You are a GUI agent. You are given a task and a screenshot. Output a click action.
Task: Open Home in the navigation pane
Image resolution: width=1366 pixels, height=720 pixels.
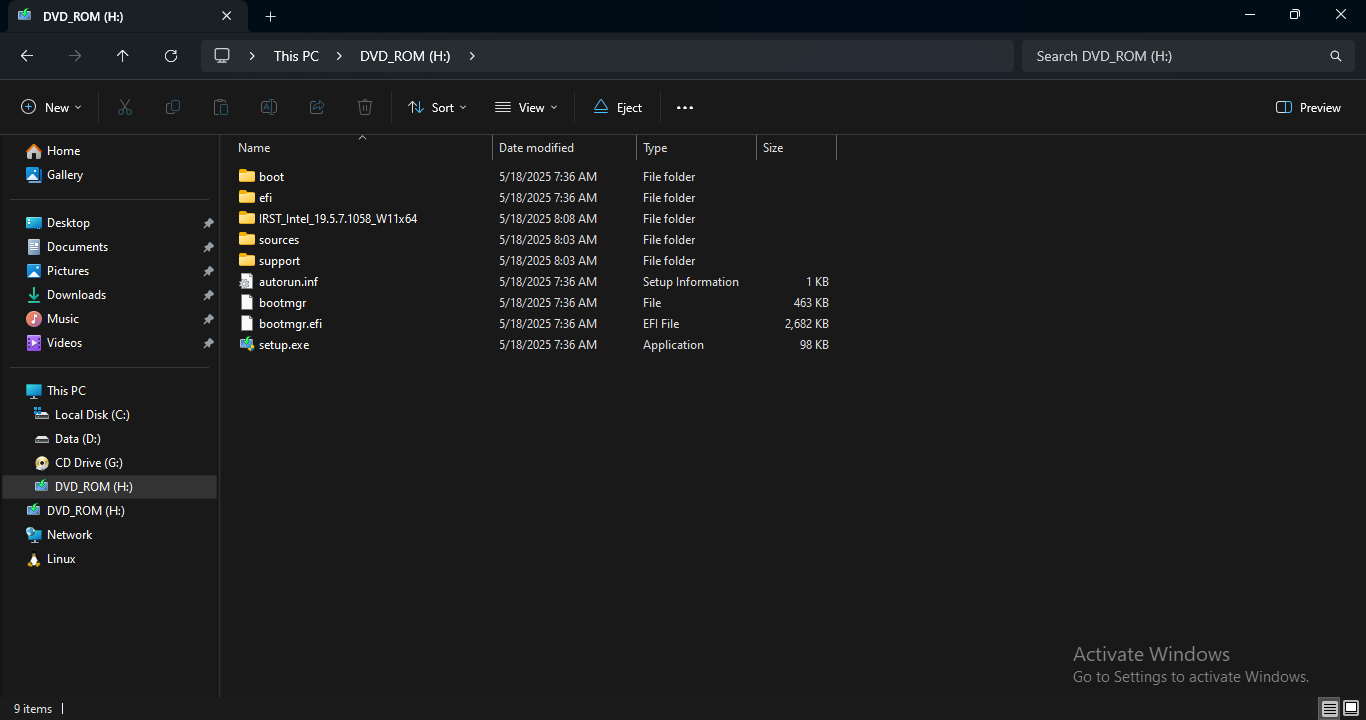pos(63,150)
